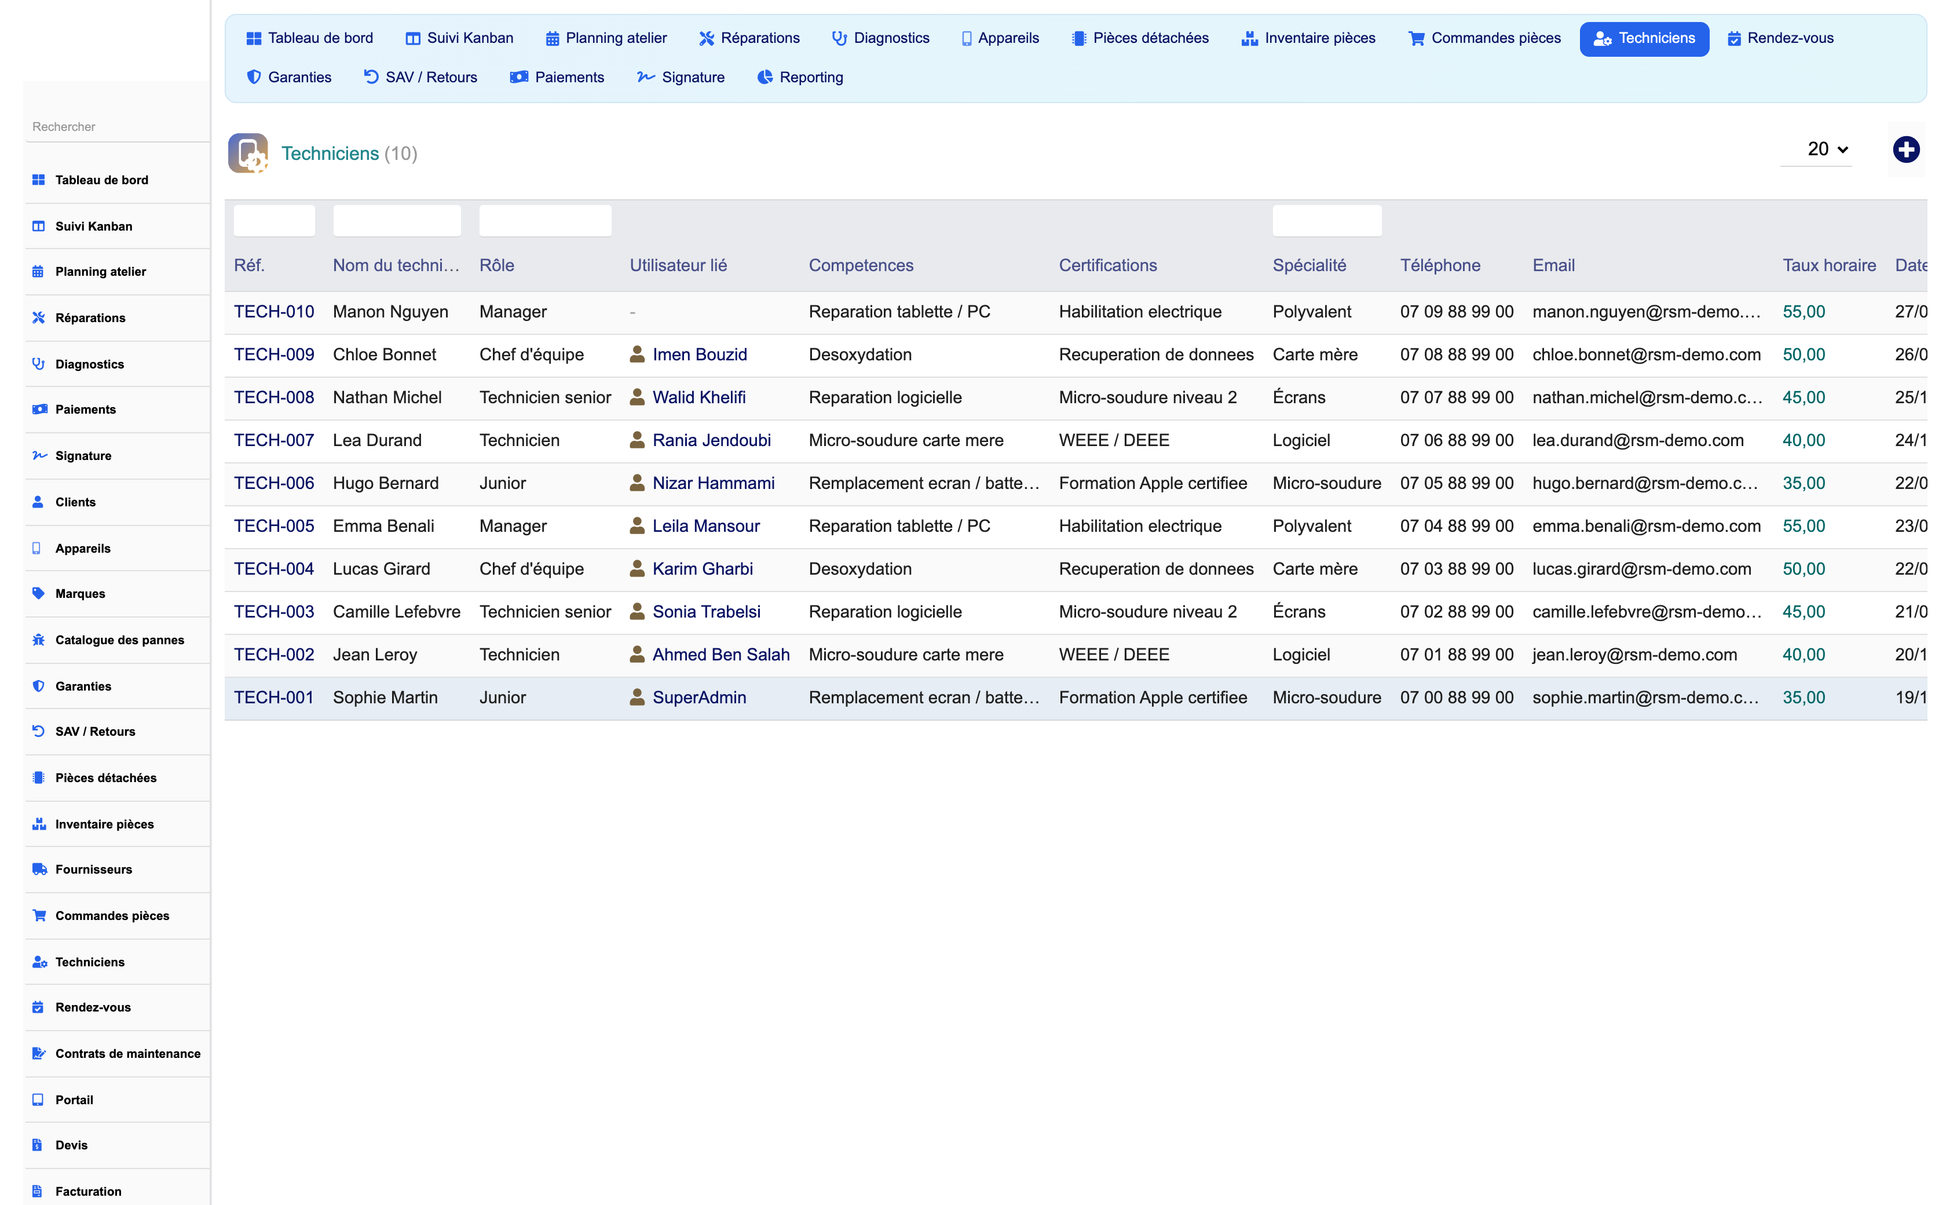
Task: Add a new technician with plus button
Action: [1906, 149]
